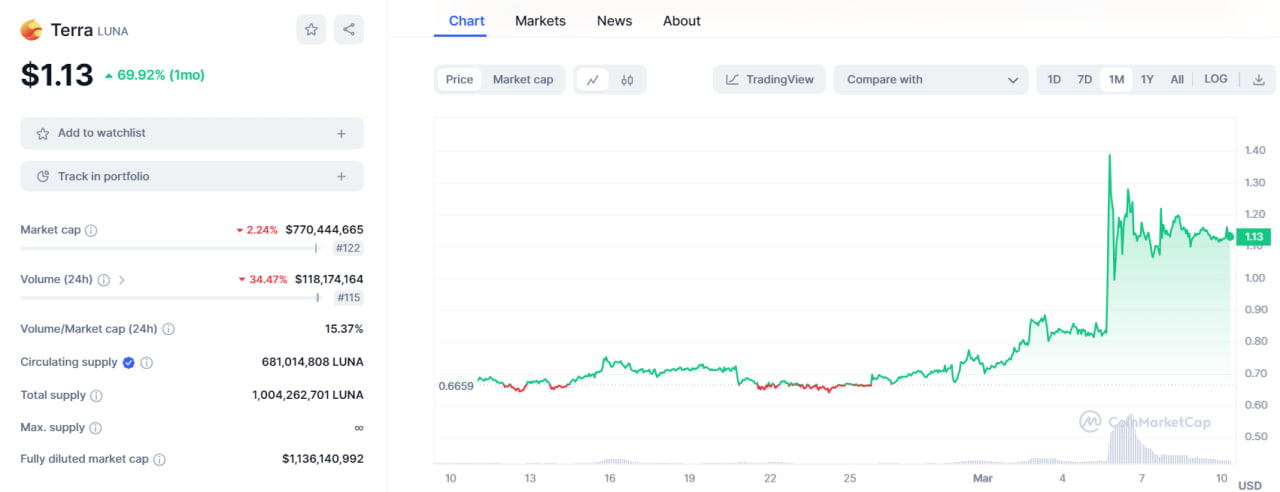1280x492 pixels.
Task: Click the Terra LUNA coin logo
Action: click(x=31, y=30)
